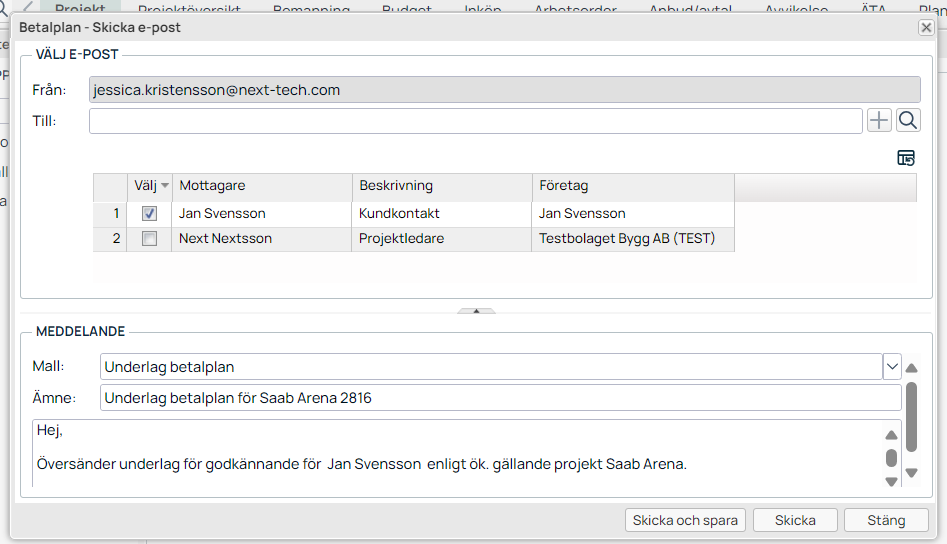947x544 pixels.
Task: Focus the Till recipient field
Action: (475, 121)
